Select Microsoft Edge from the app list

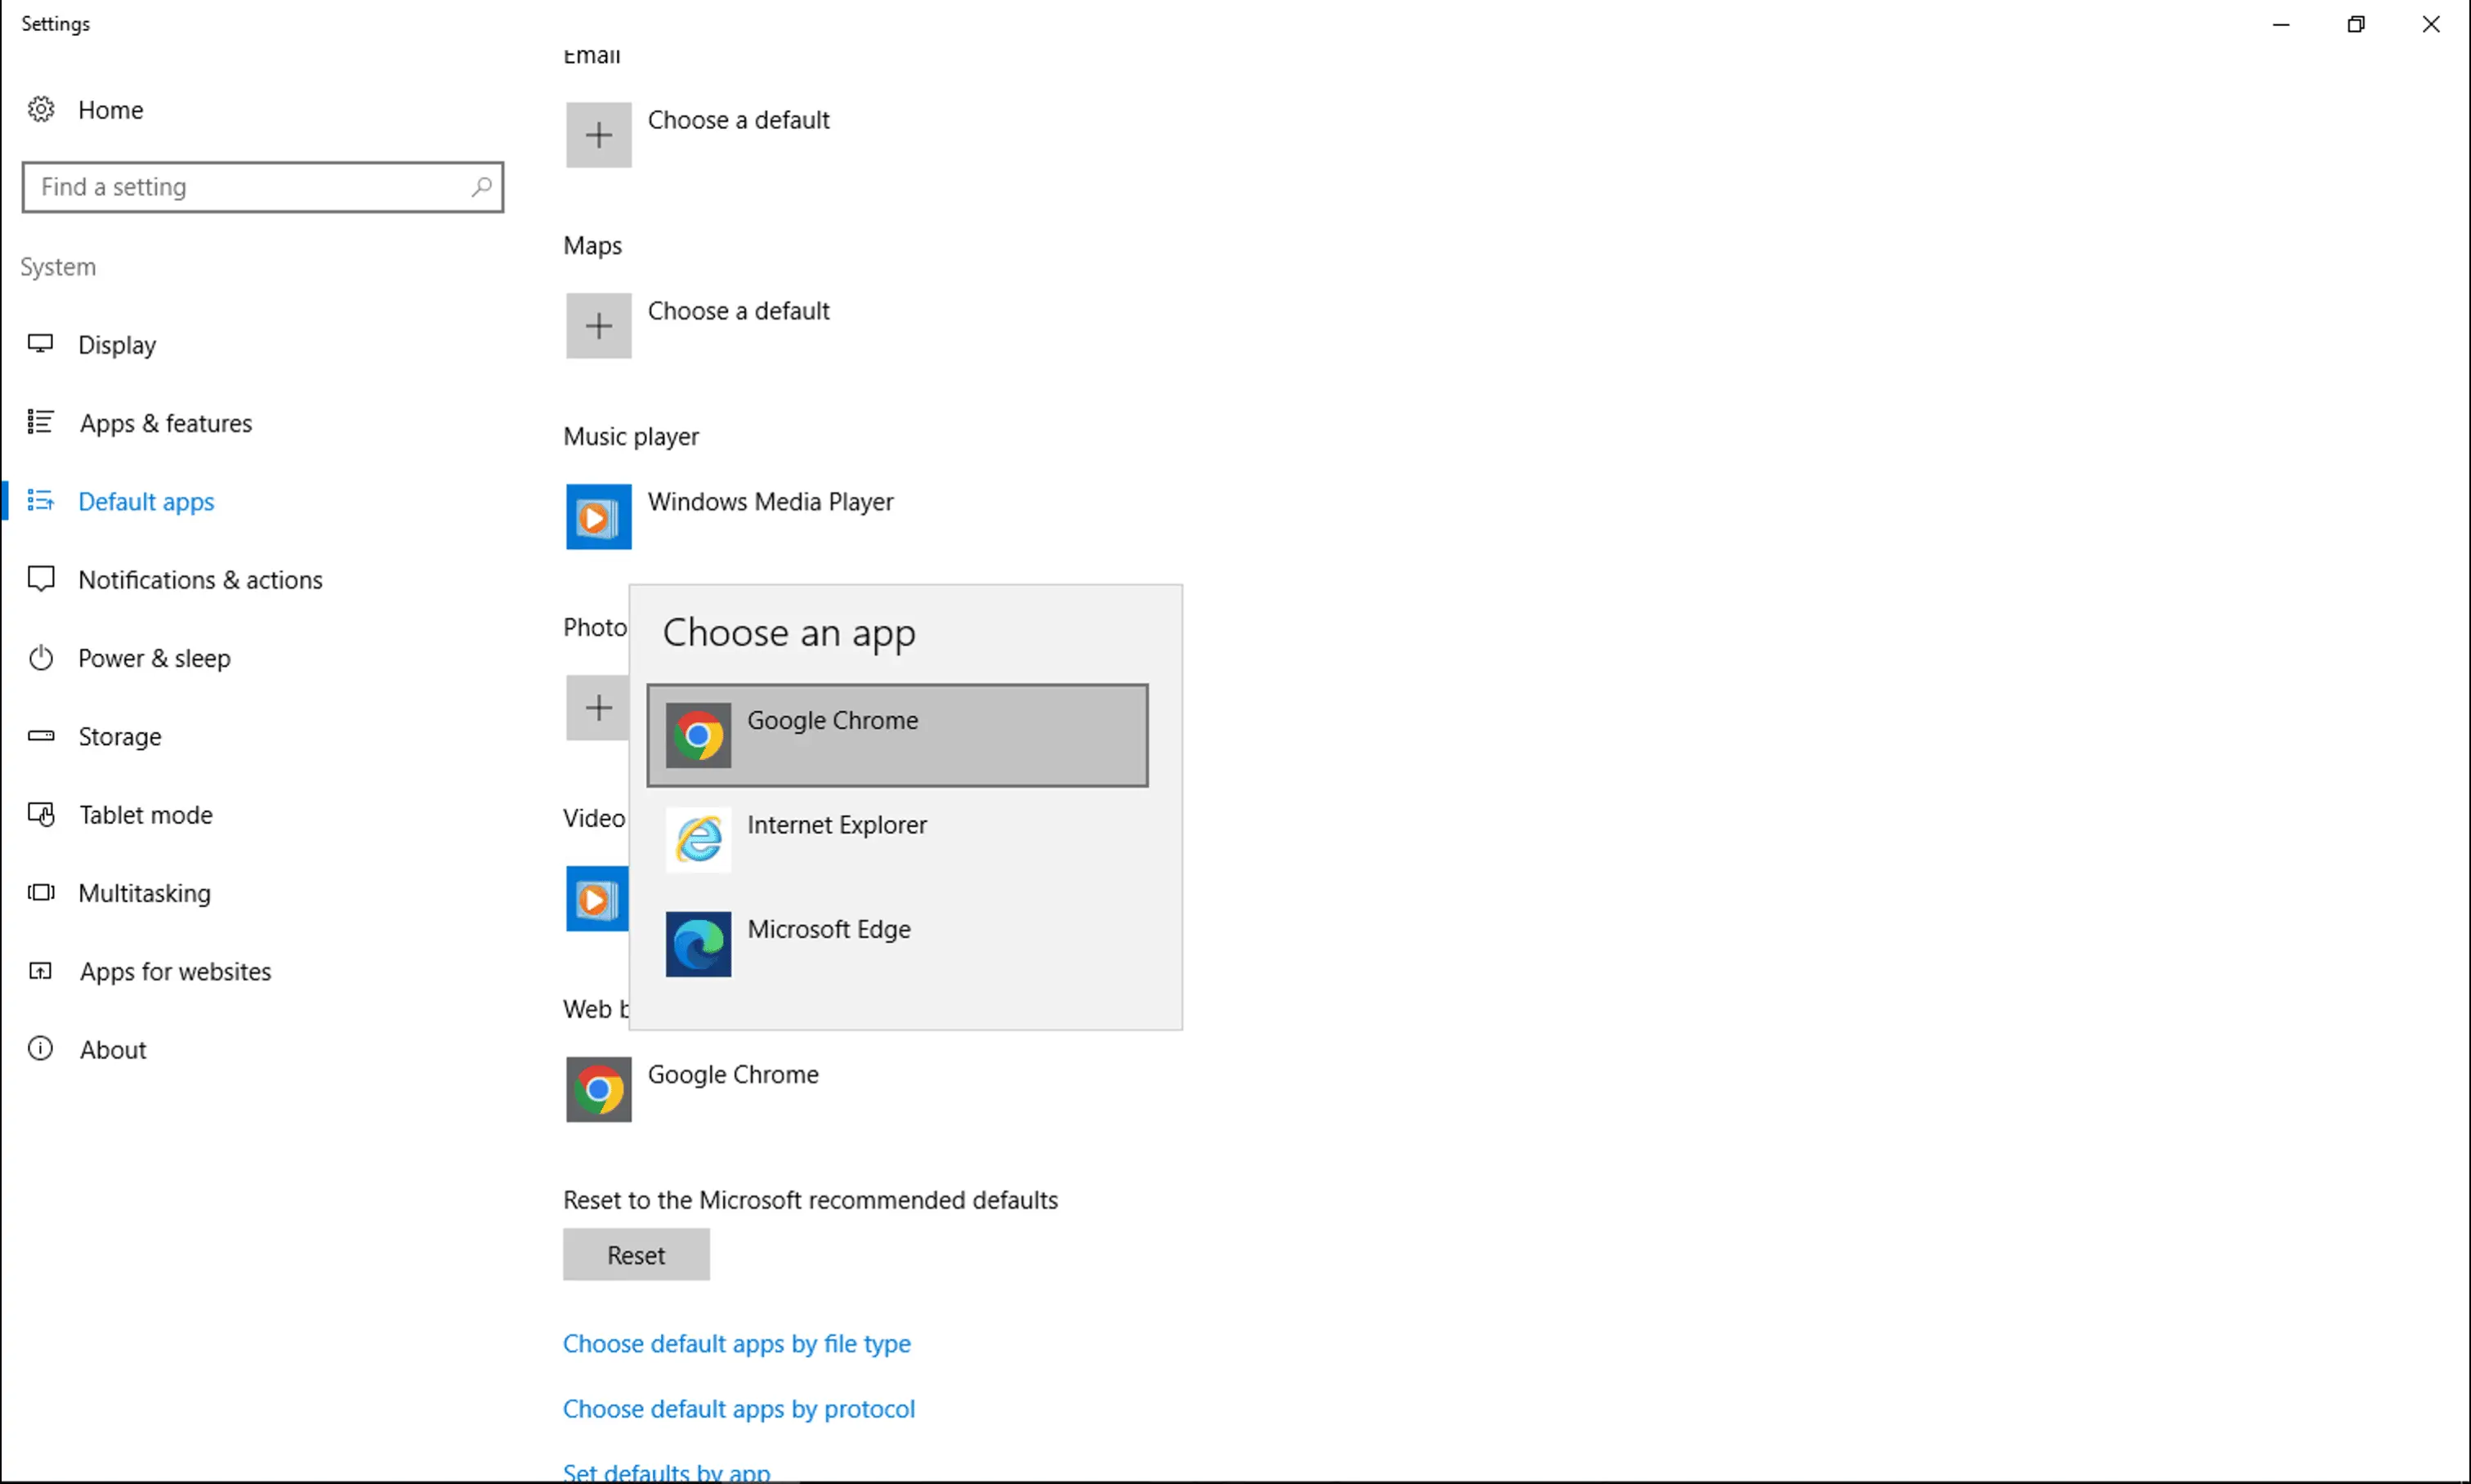pyautogui.click(x=896, y=944)
